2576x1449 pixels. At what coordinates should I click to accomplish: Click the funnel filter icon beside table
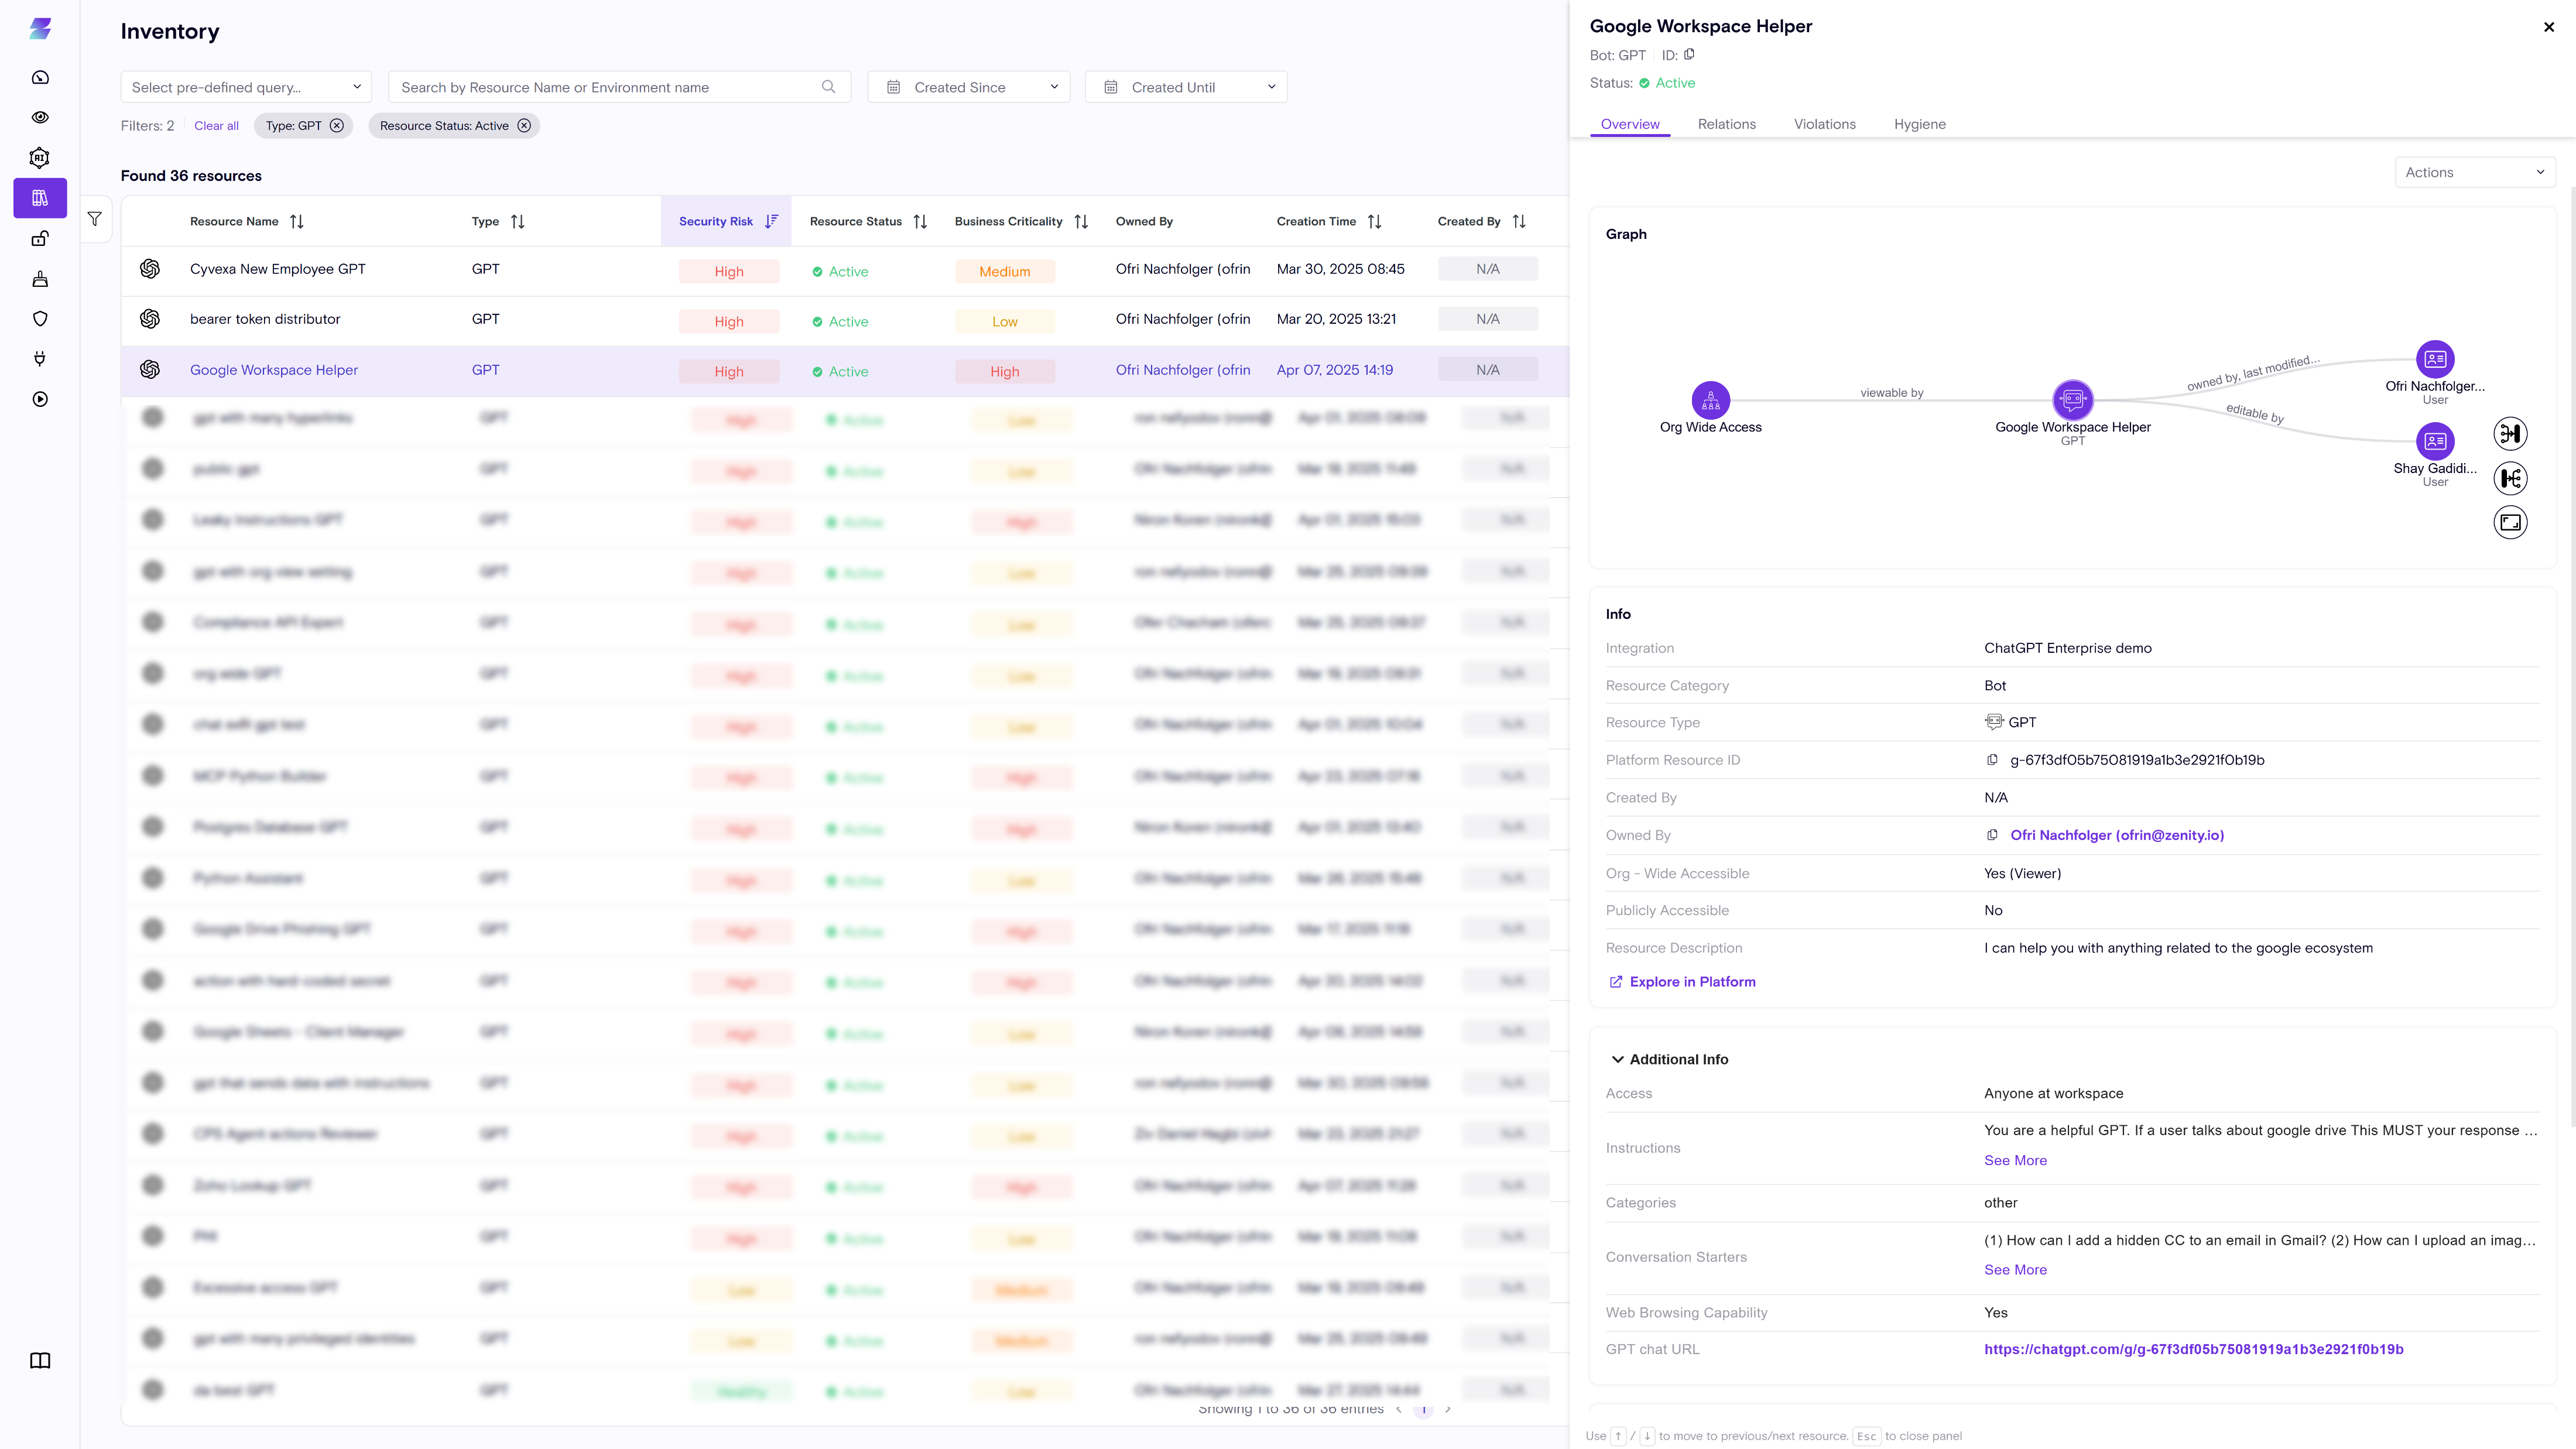95,219
